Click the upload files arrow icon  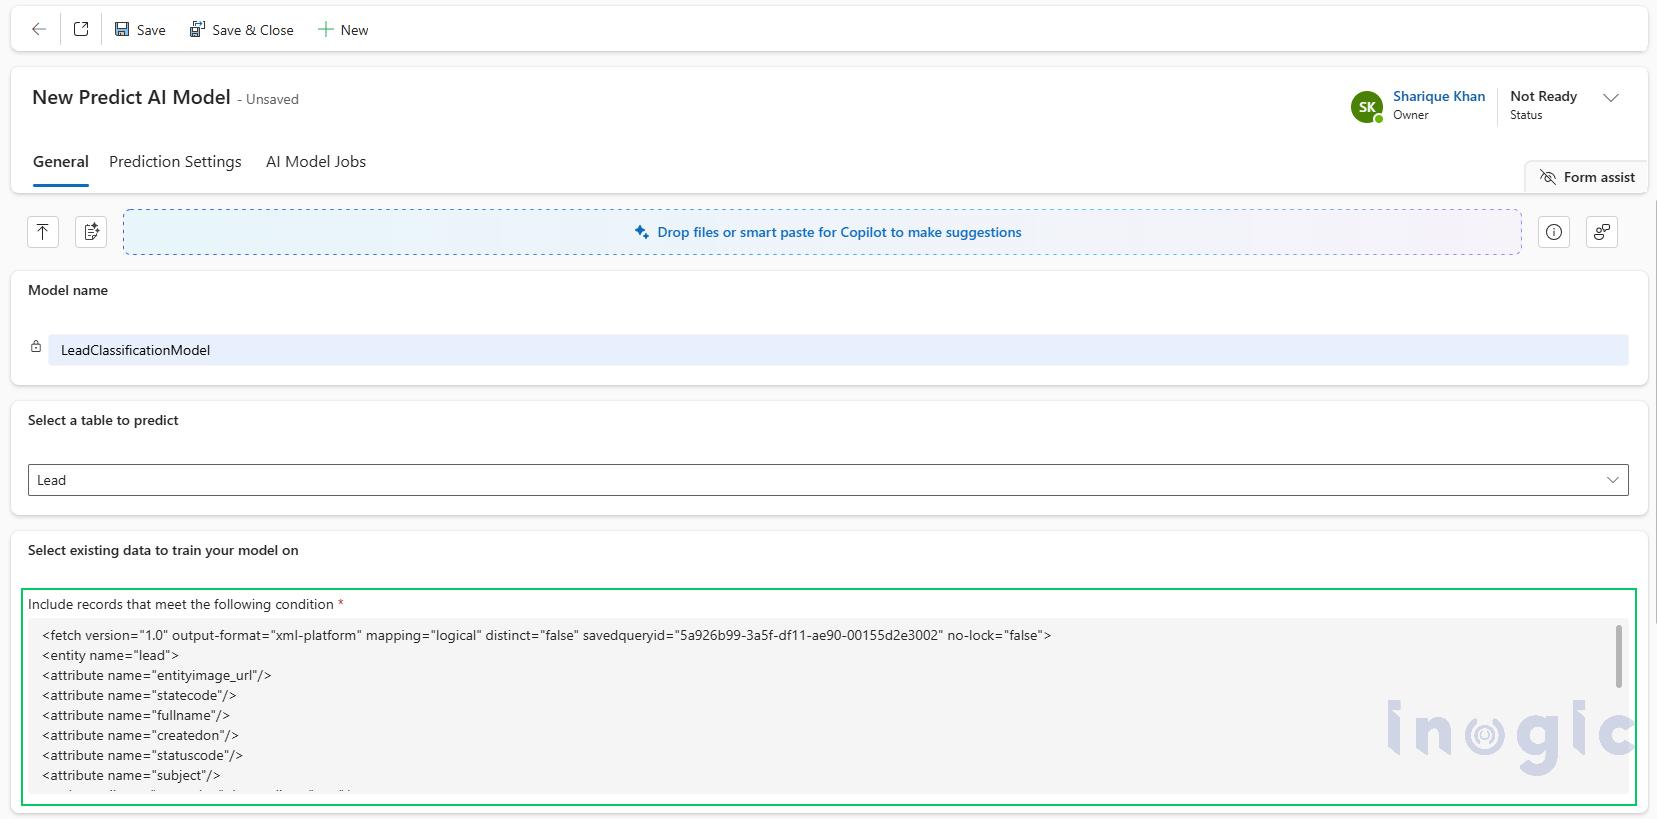tap(43, 232)
